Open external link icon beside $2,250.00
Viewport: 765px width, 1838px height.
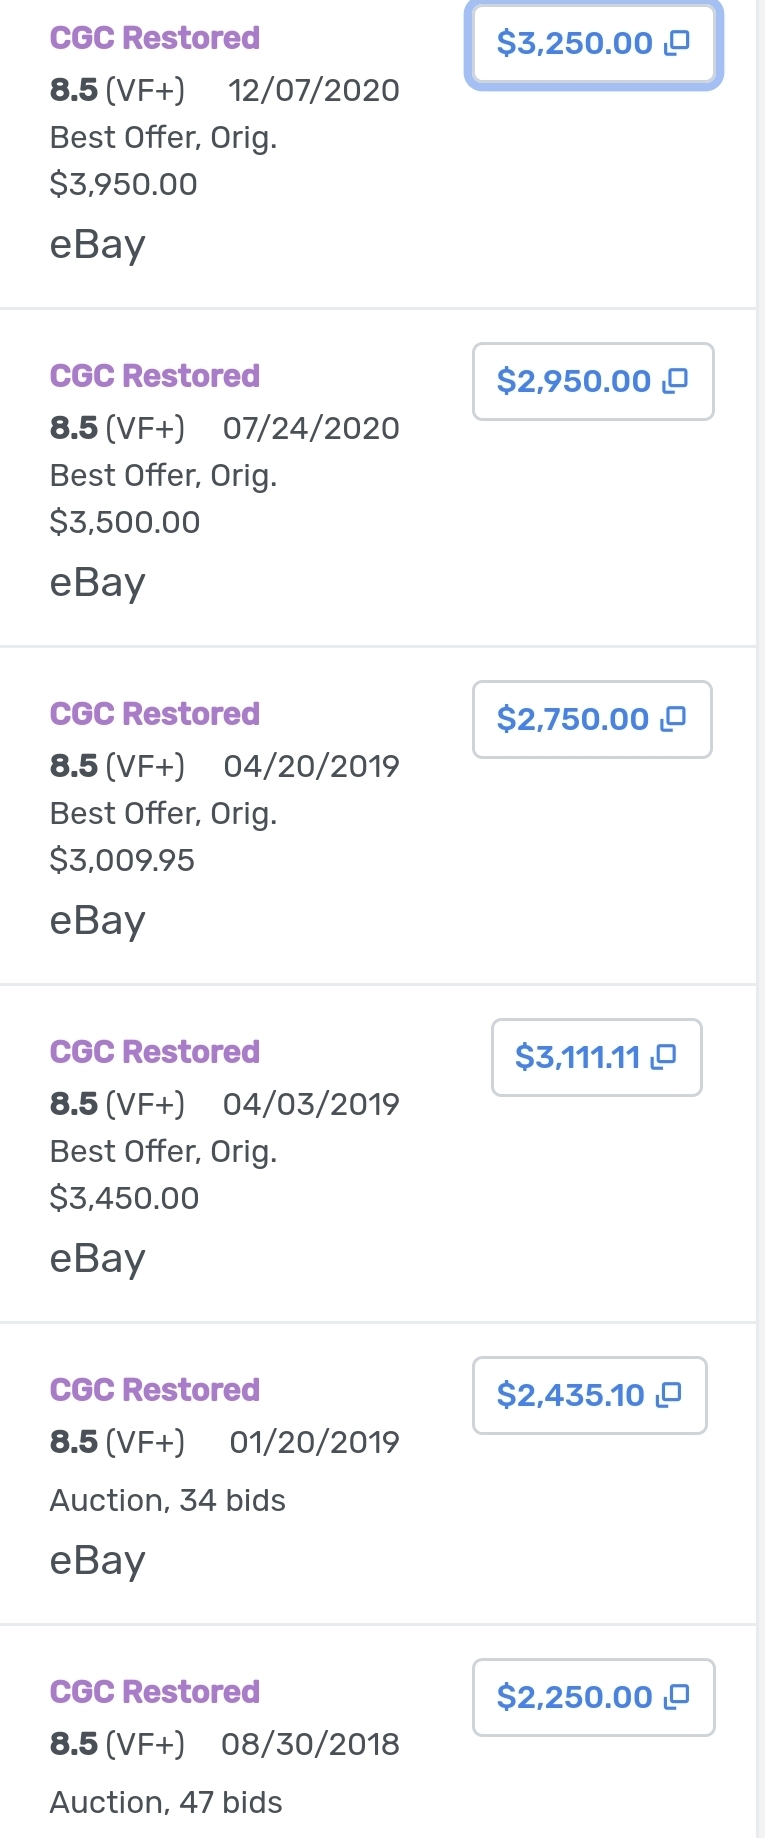[x=677, y=1696]
